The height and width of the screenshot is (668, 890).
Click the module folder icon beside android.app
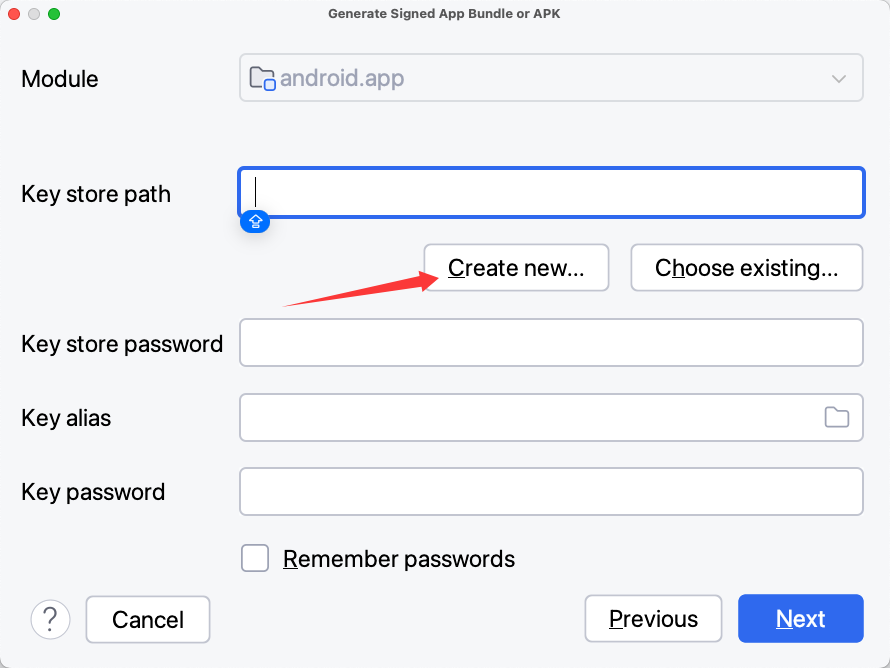click(262, 78)
